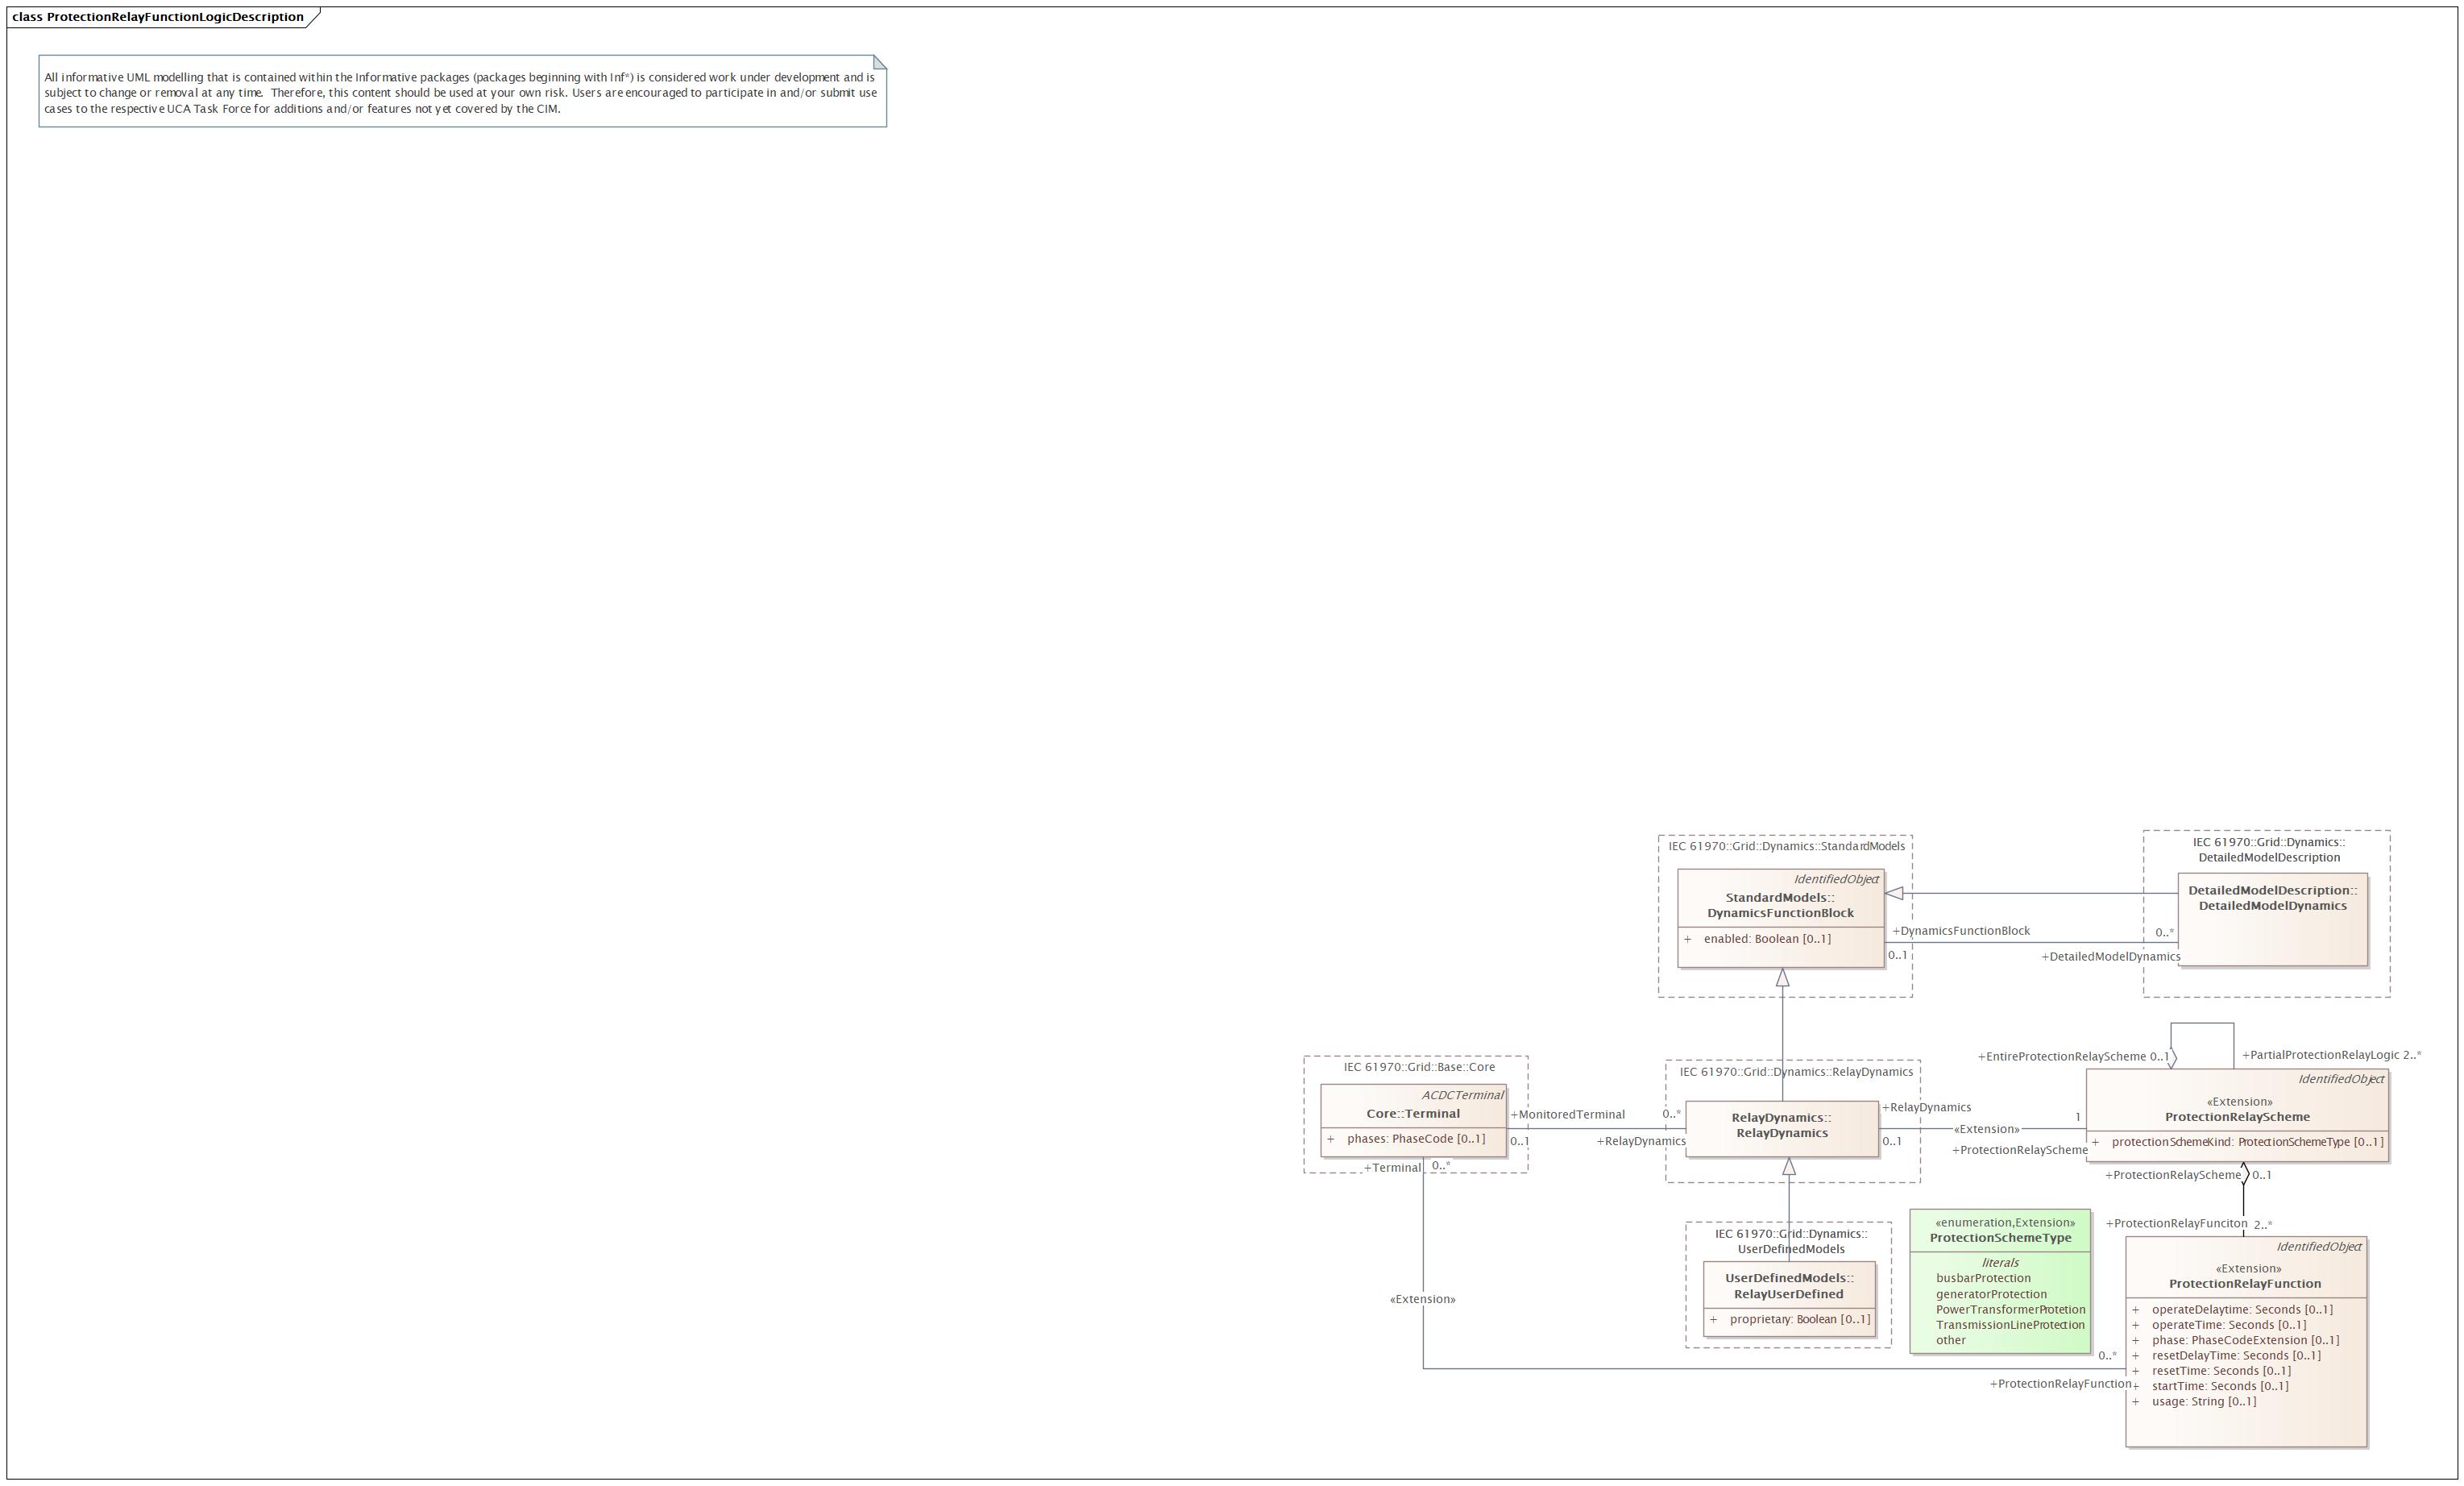
Task: Click the informative UML modelling note box
Action: tap(462, 91)
